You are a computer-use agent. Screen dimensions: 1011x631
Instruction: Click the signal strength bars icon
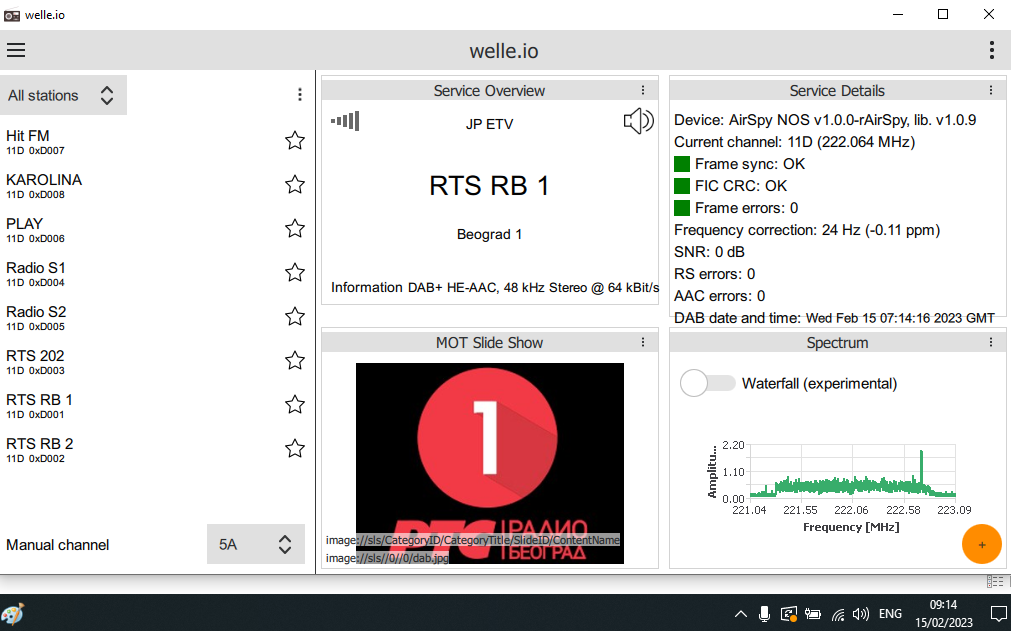tap(345, 121)
